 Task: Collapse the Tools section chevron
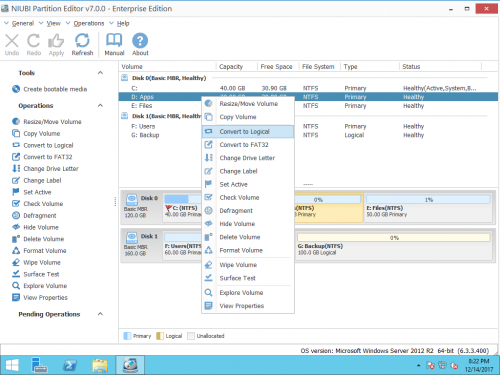coord(100,73)
